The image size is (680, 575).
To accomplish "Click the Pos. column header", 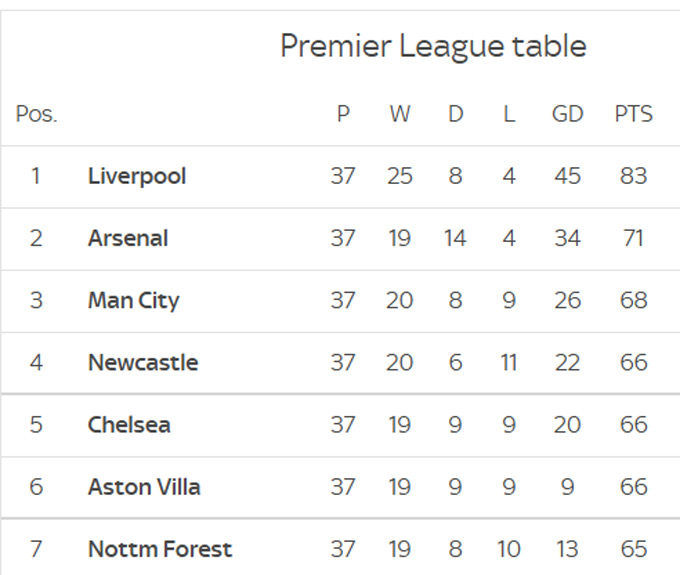I will [x=36, y=113].
